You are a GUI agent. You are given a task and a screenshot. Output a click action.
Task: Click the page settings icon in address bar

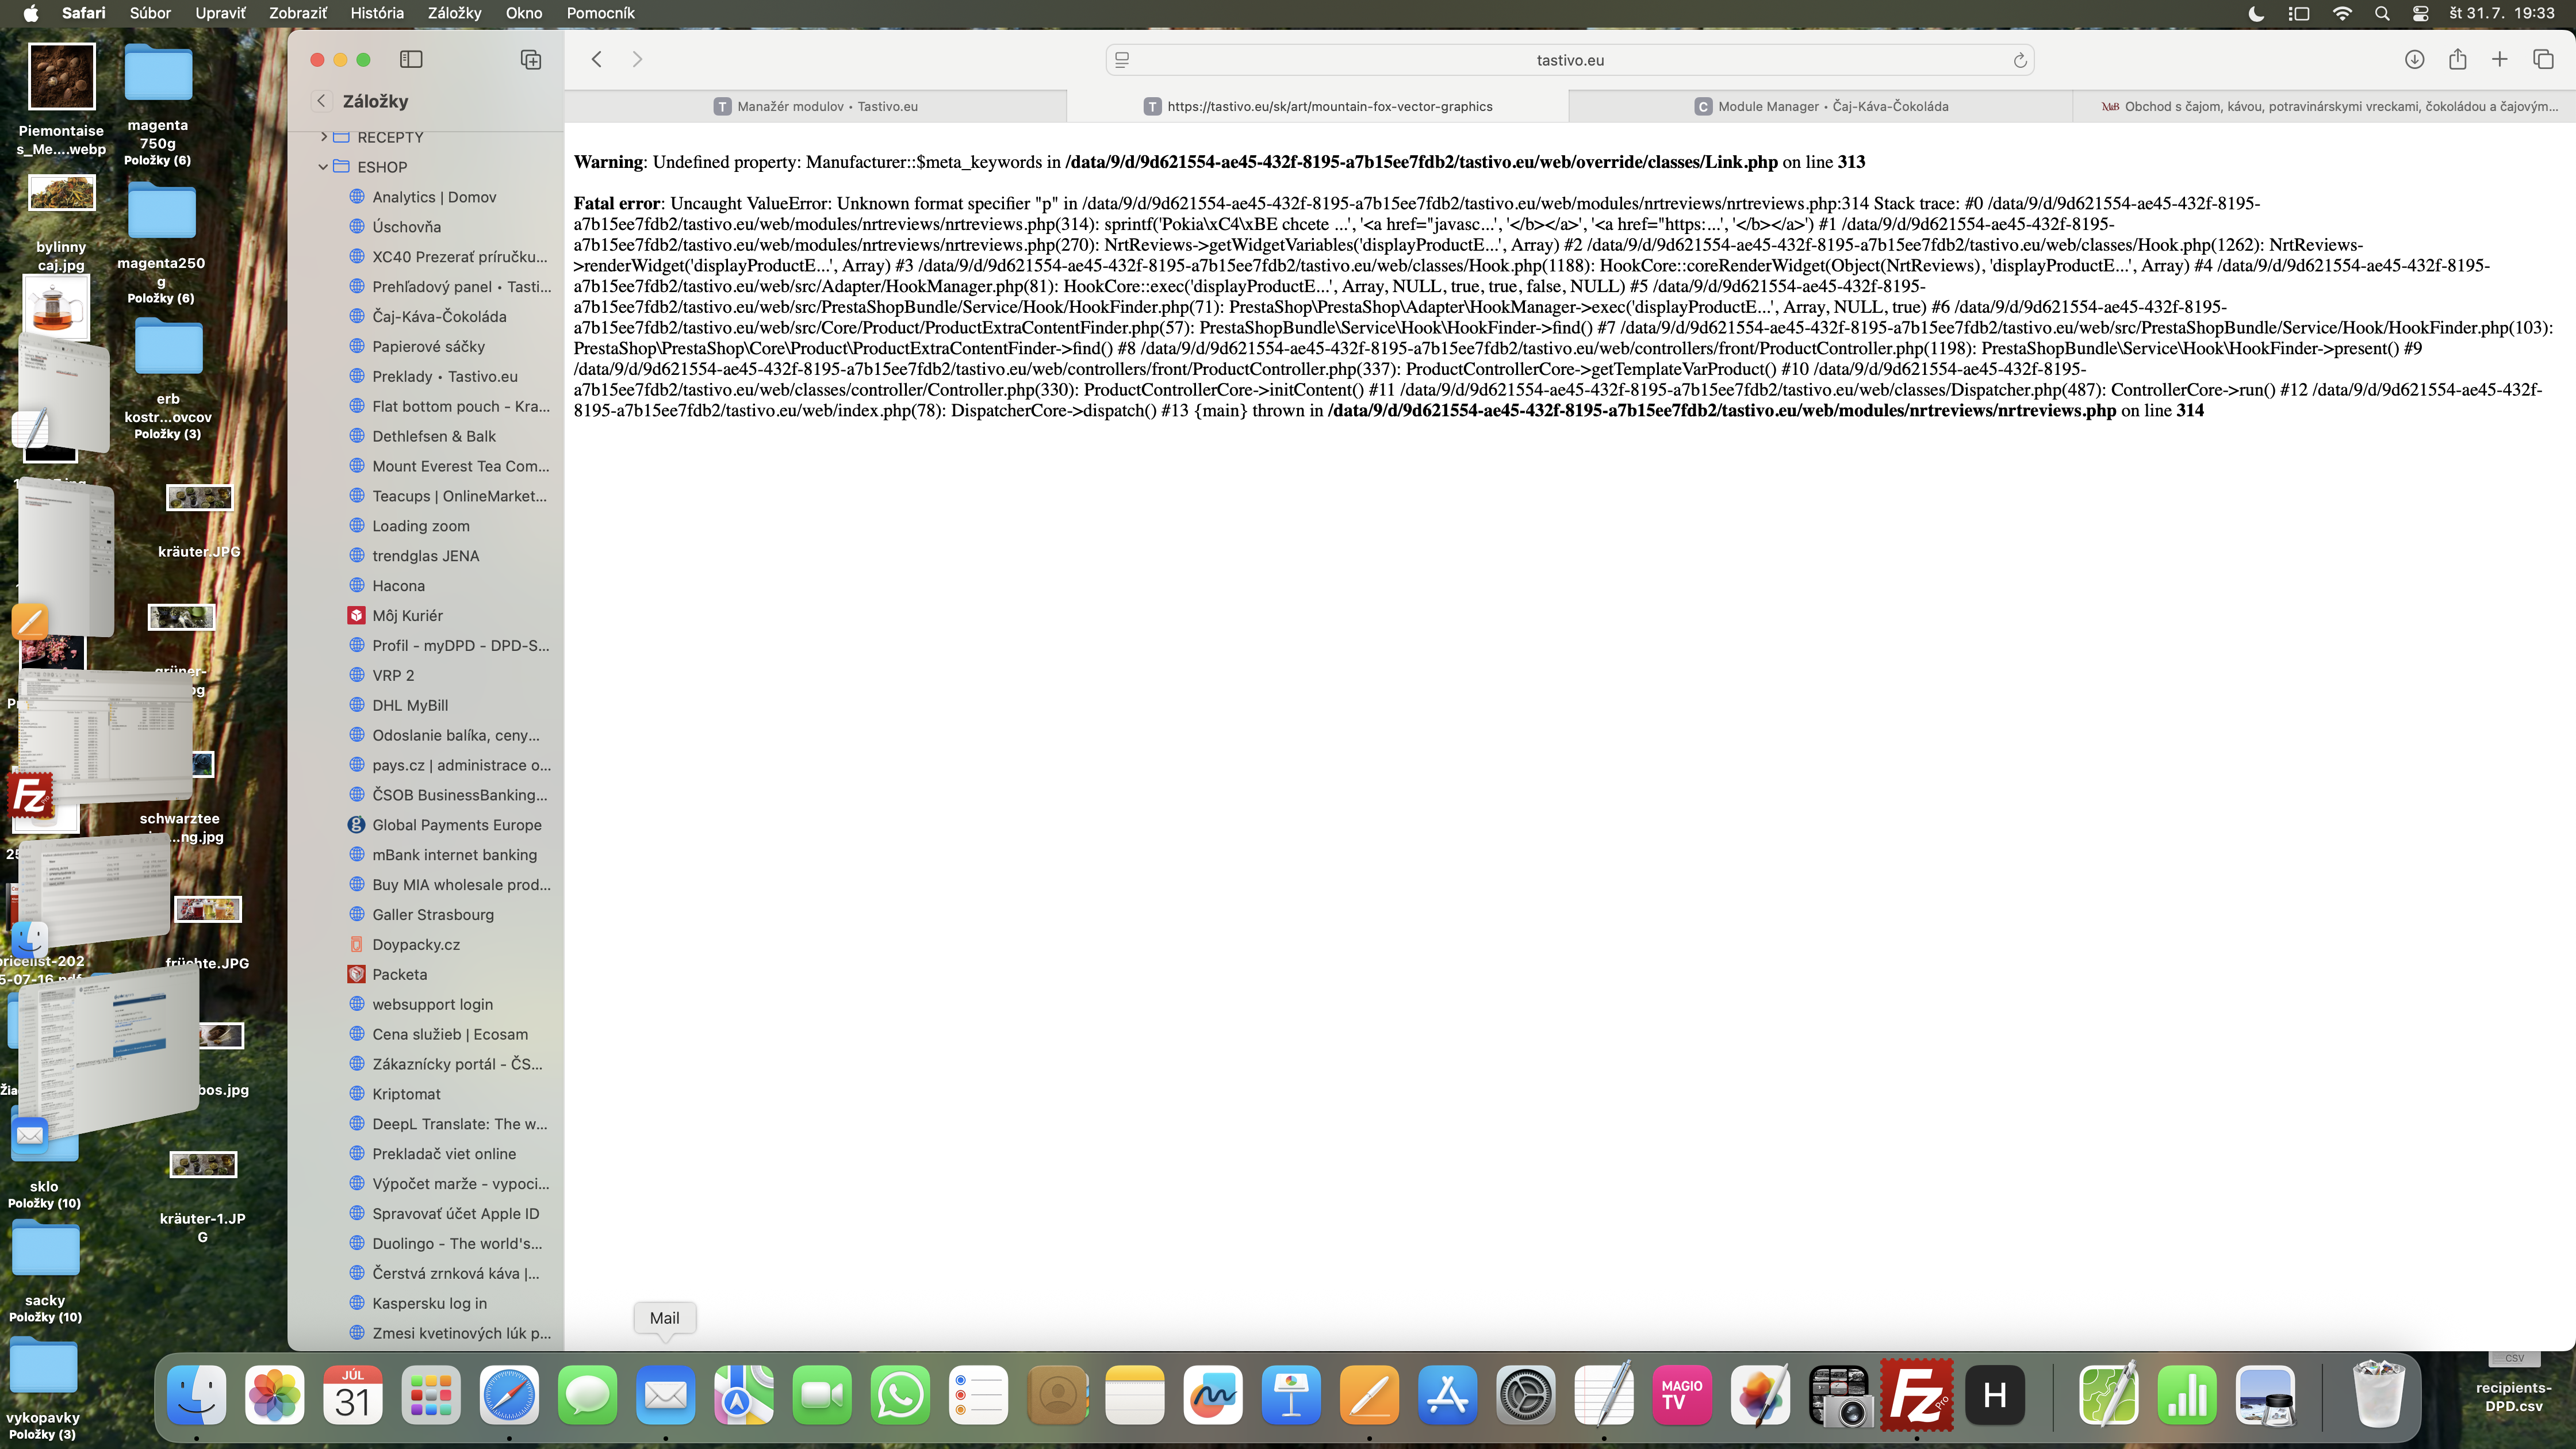[1122, 61]
